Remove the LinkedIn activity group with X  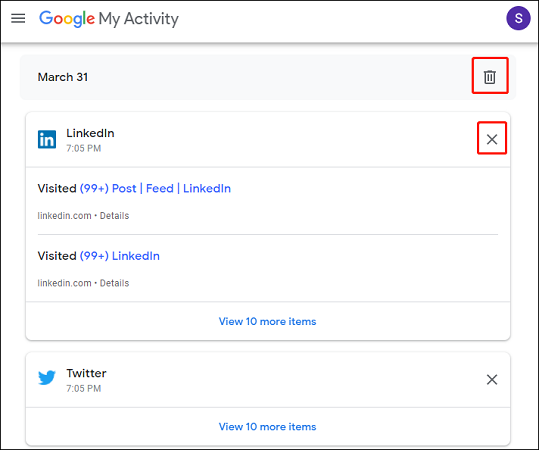tap(492, 139)
